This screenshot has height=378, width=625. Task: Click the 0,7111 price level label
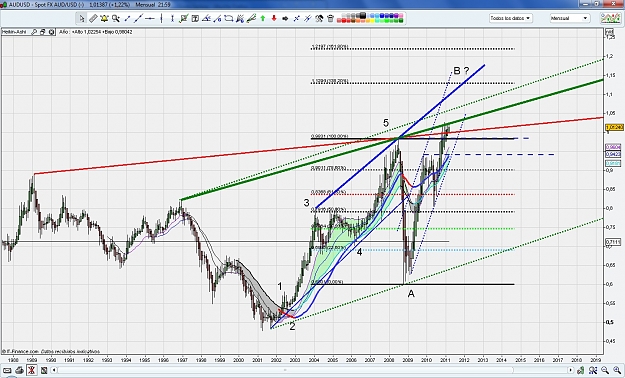tap(613, 242)
